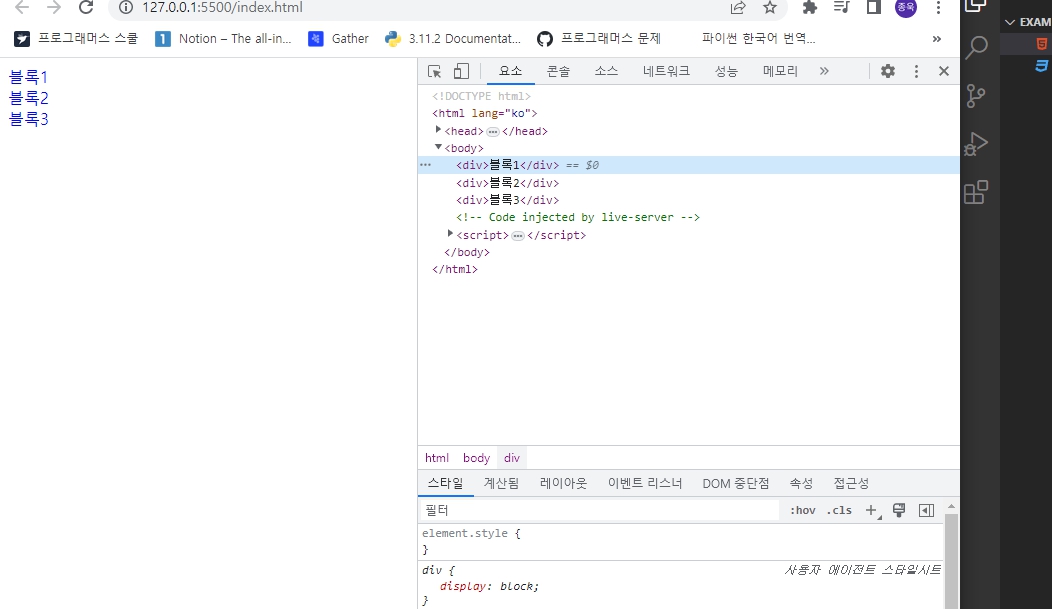This screenshot has height=609, width=1052.
Task: Expand the script element node
Action: (450, 233)
